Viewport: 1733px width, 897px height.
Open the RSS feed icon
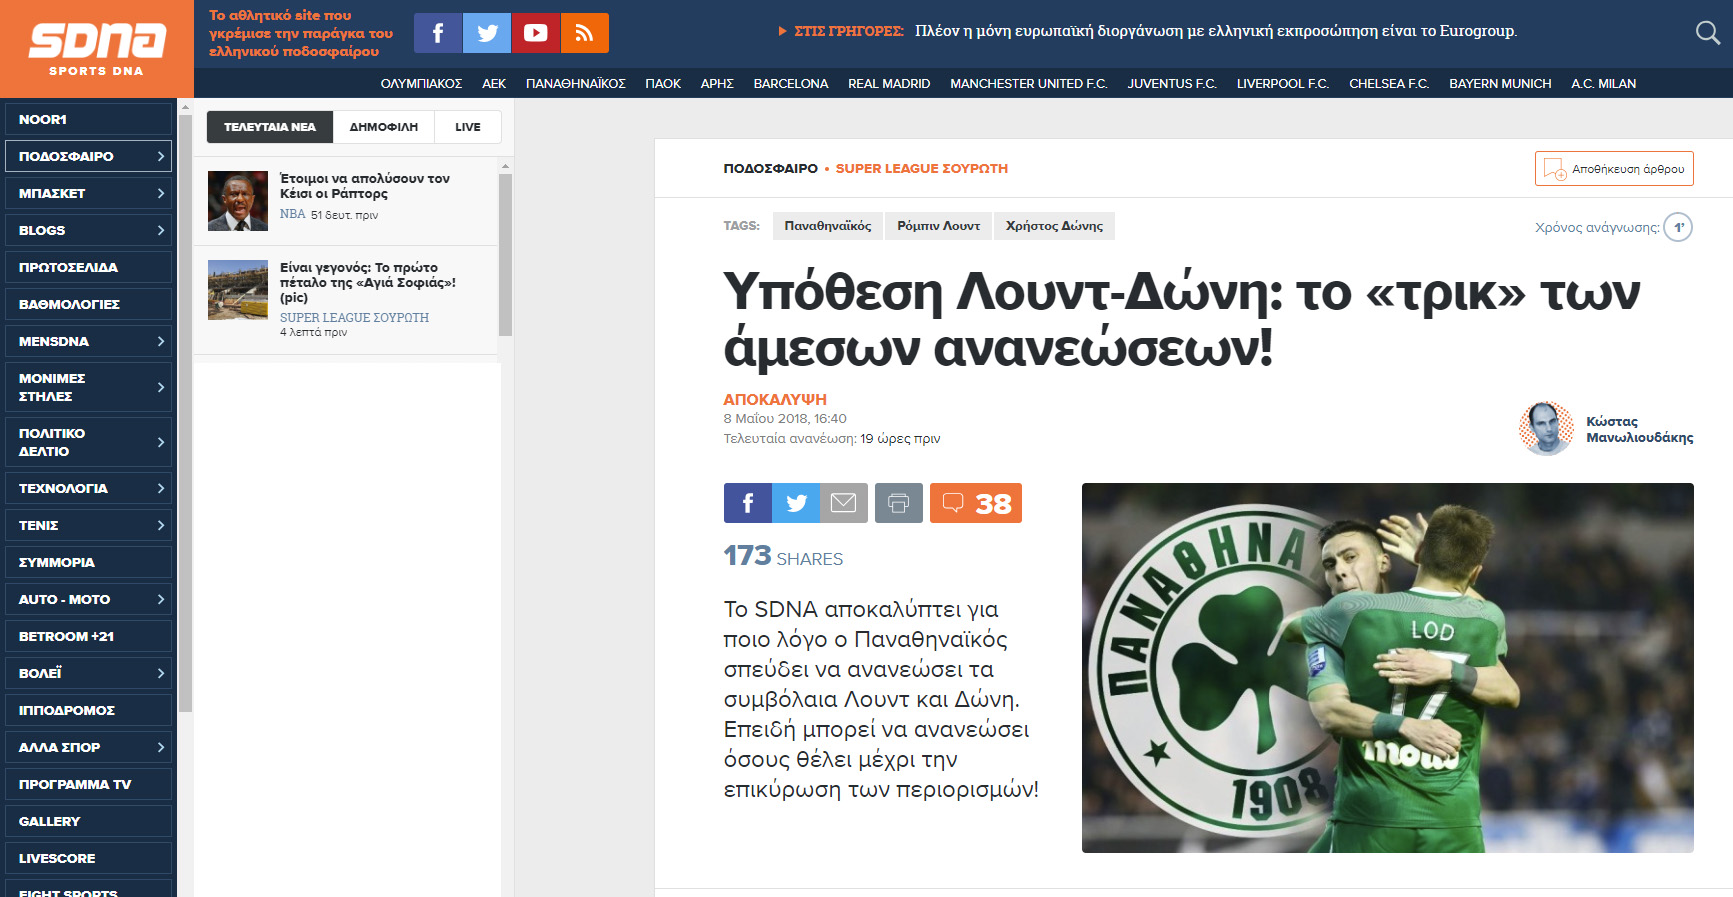[585, 33]
